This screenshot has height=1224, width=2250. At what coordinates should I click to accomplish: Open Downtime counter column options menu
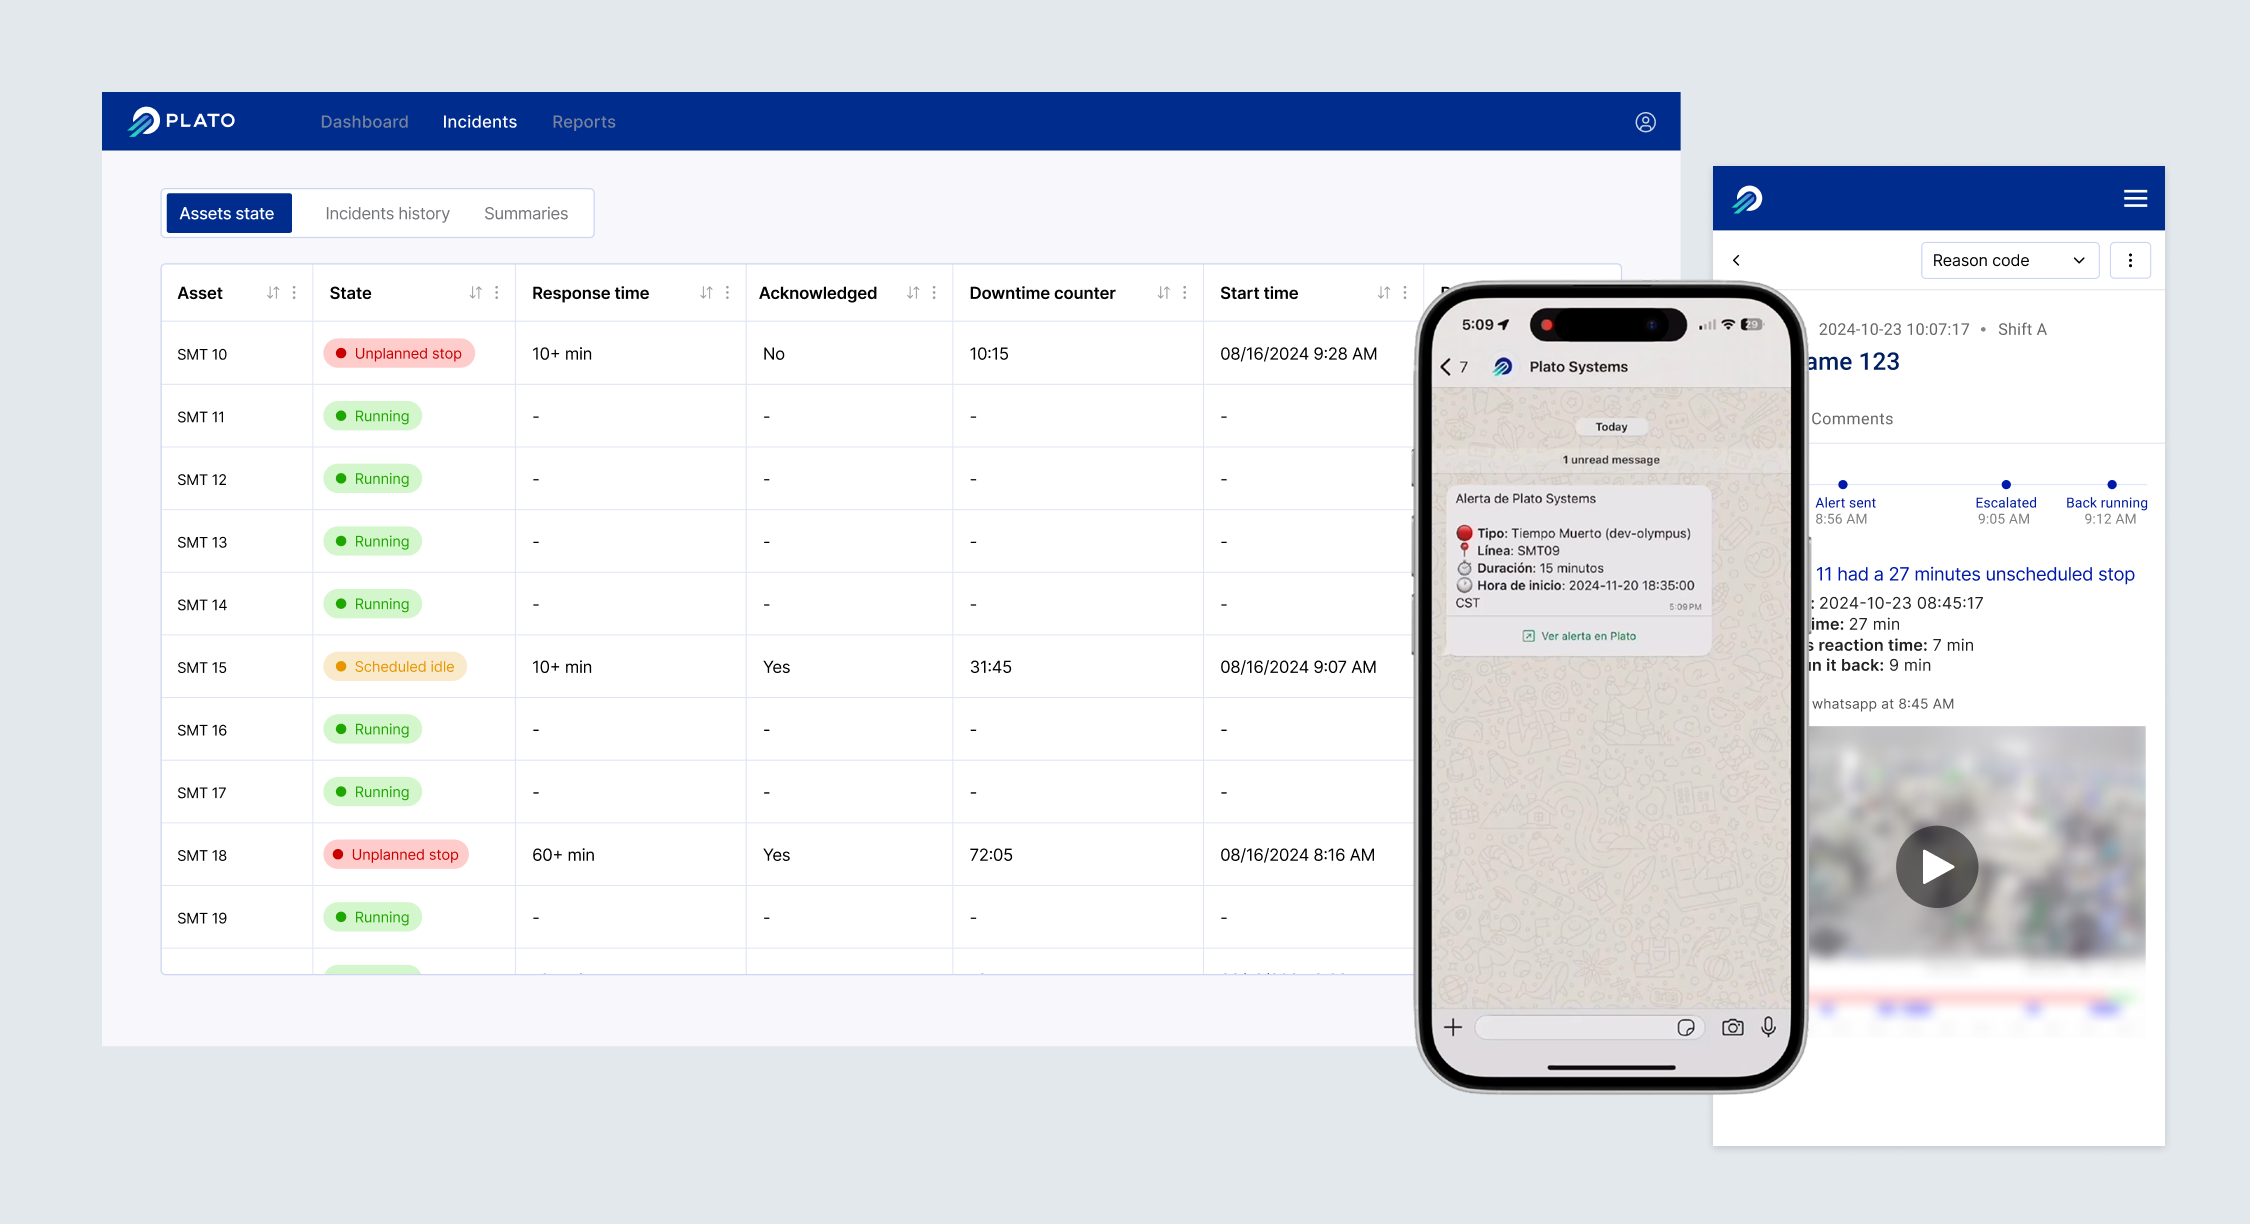click(1185, 293)
